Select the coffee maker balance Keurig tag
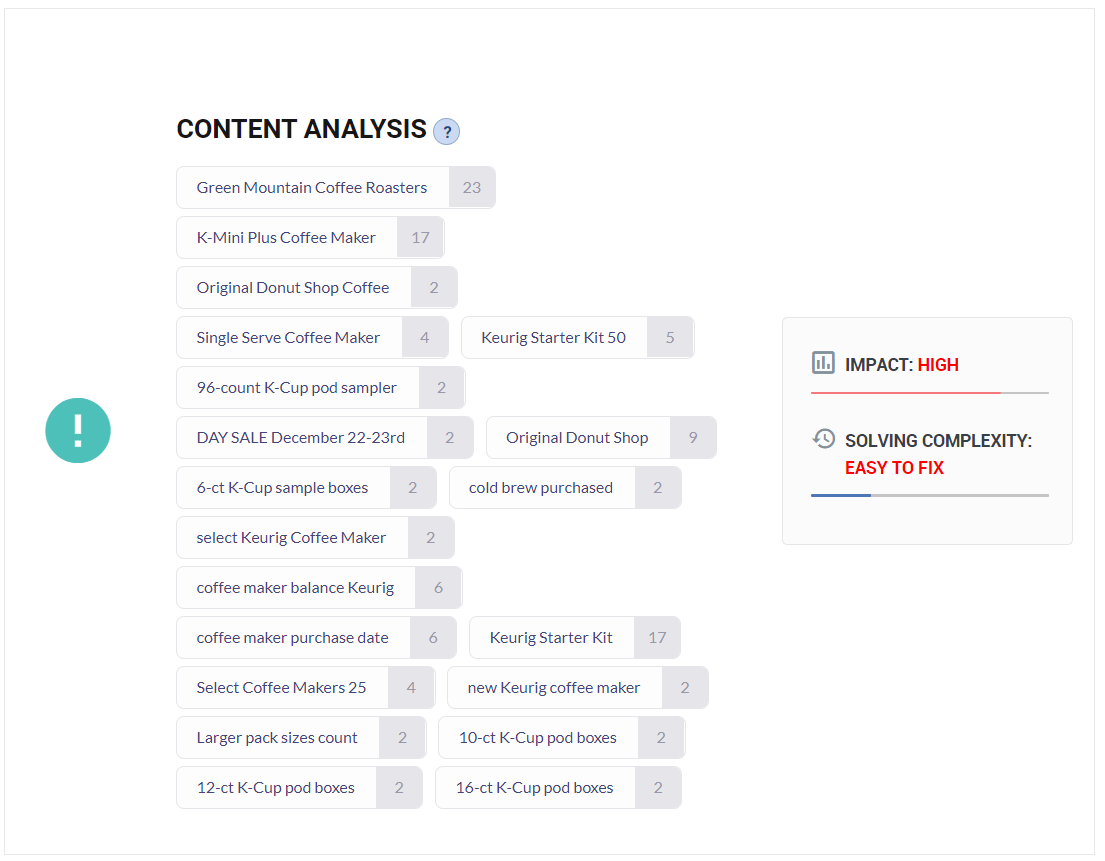Screen dimensions: 1105x861 pyautogui.click(x=319, y=588)
